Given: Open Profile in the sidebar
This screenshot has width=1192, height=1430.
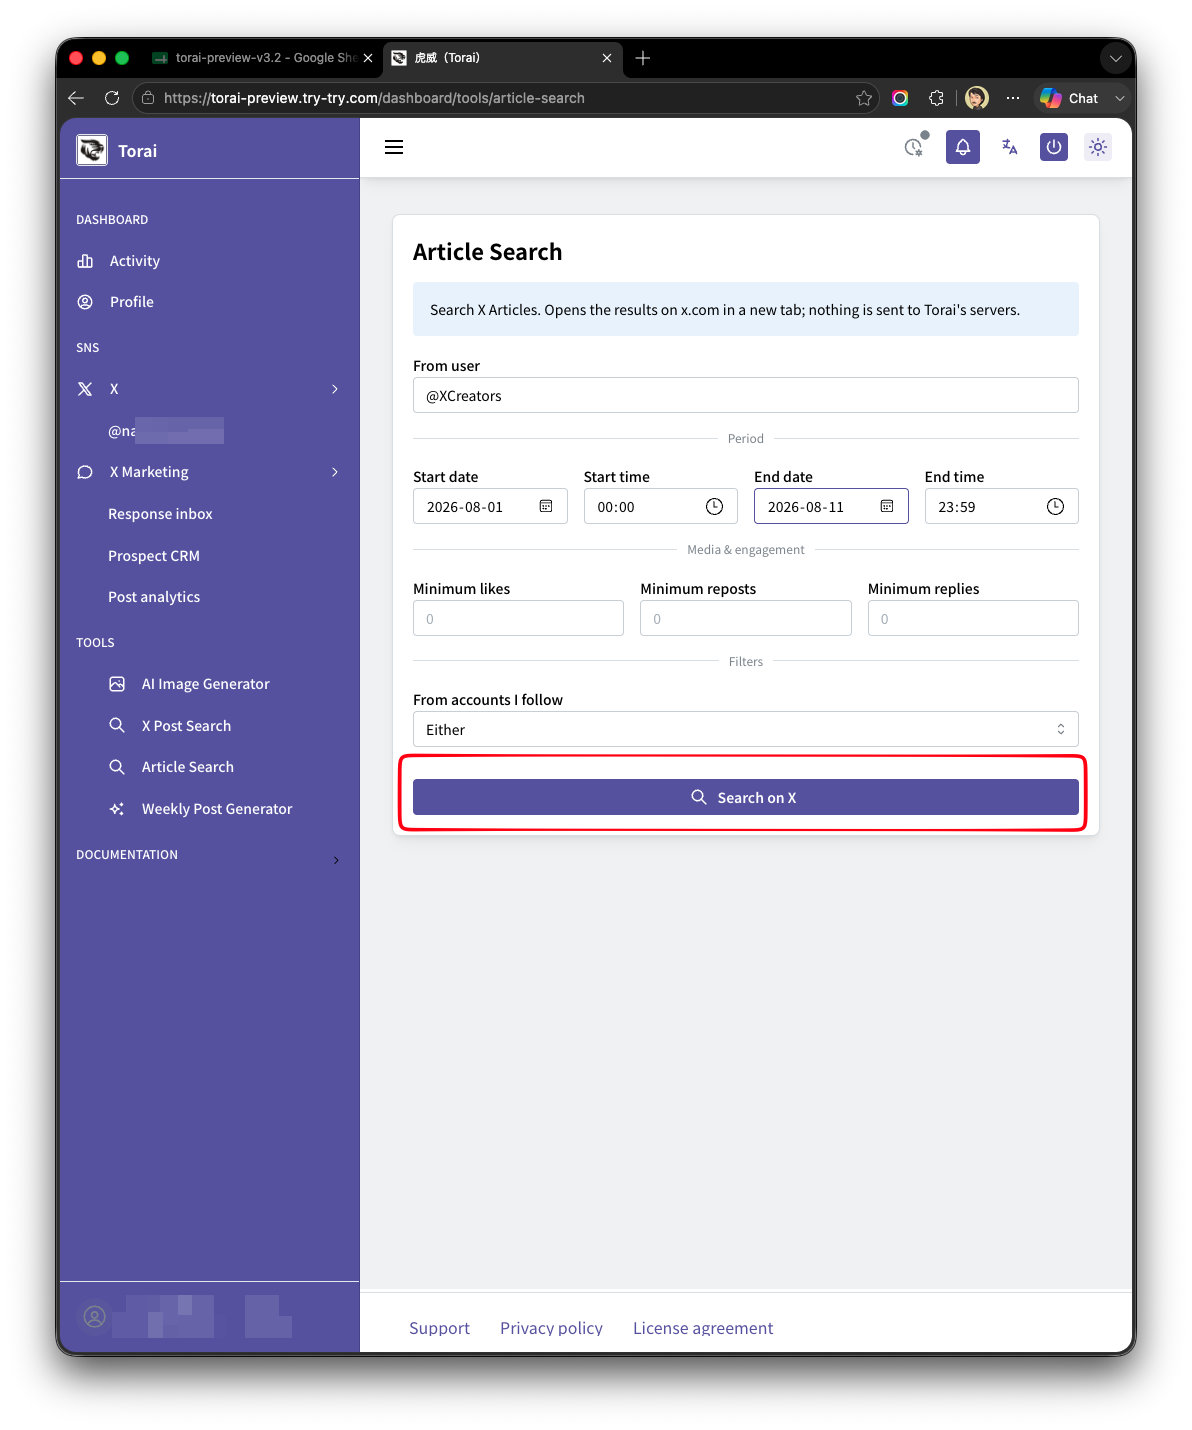Looking at the screenshot, I should [x=131, y=302].
